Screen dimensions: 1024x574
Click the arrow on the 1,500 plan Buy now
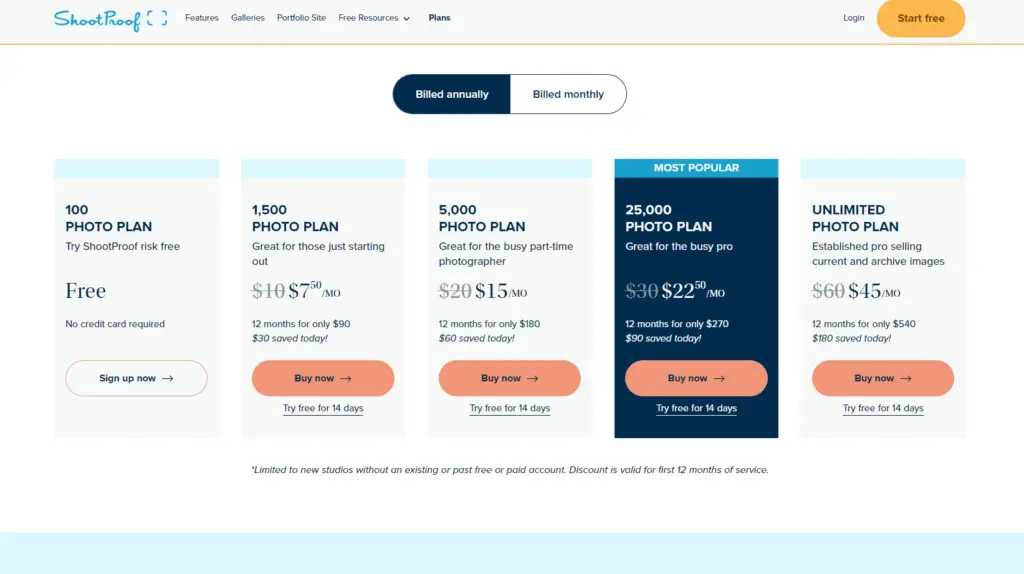tap(346, 379)
